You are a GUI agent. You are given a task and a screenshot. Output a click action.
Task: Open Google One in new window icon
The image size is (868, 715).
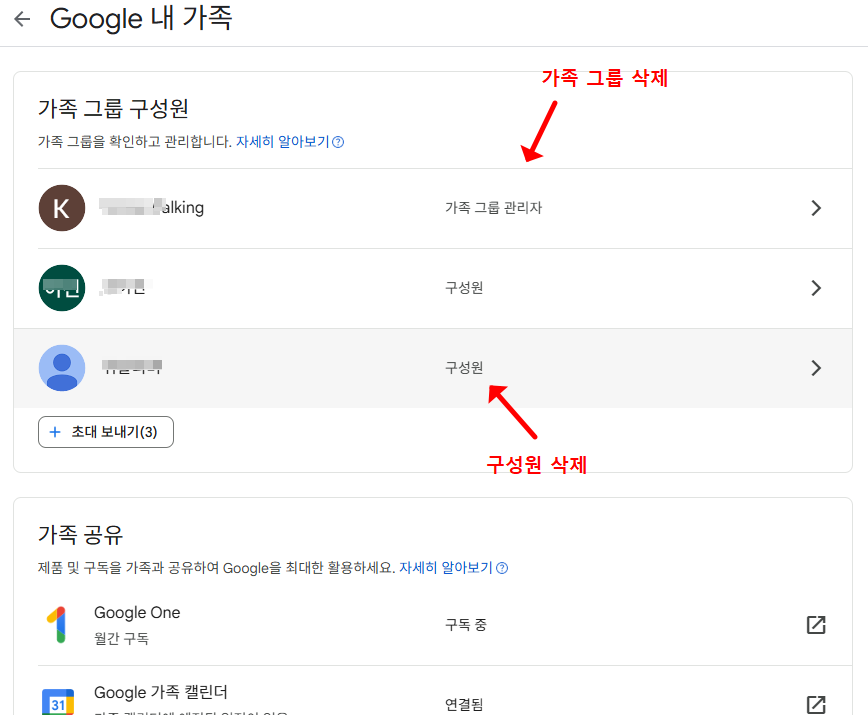tap(816, 625)
